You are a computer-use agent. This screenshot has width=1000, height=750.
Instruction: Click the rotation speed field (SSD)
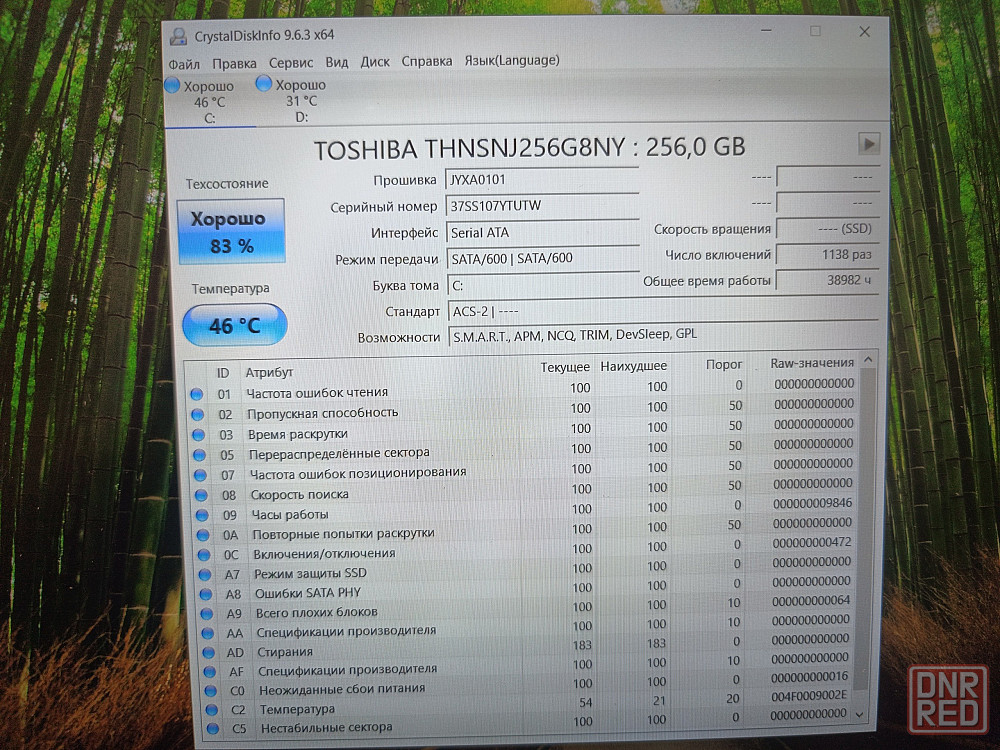click(x=827, y=228)
